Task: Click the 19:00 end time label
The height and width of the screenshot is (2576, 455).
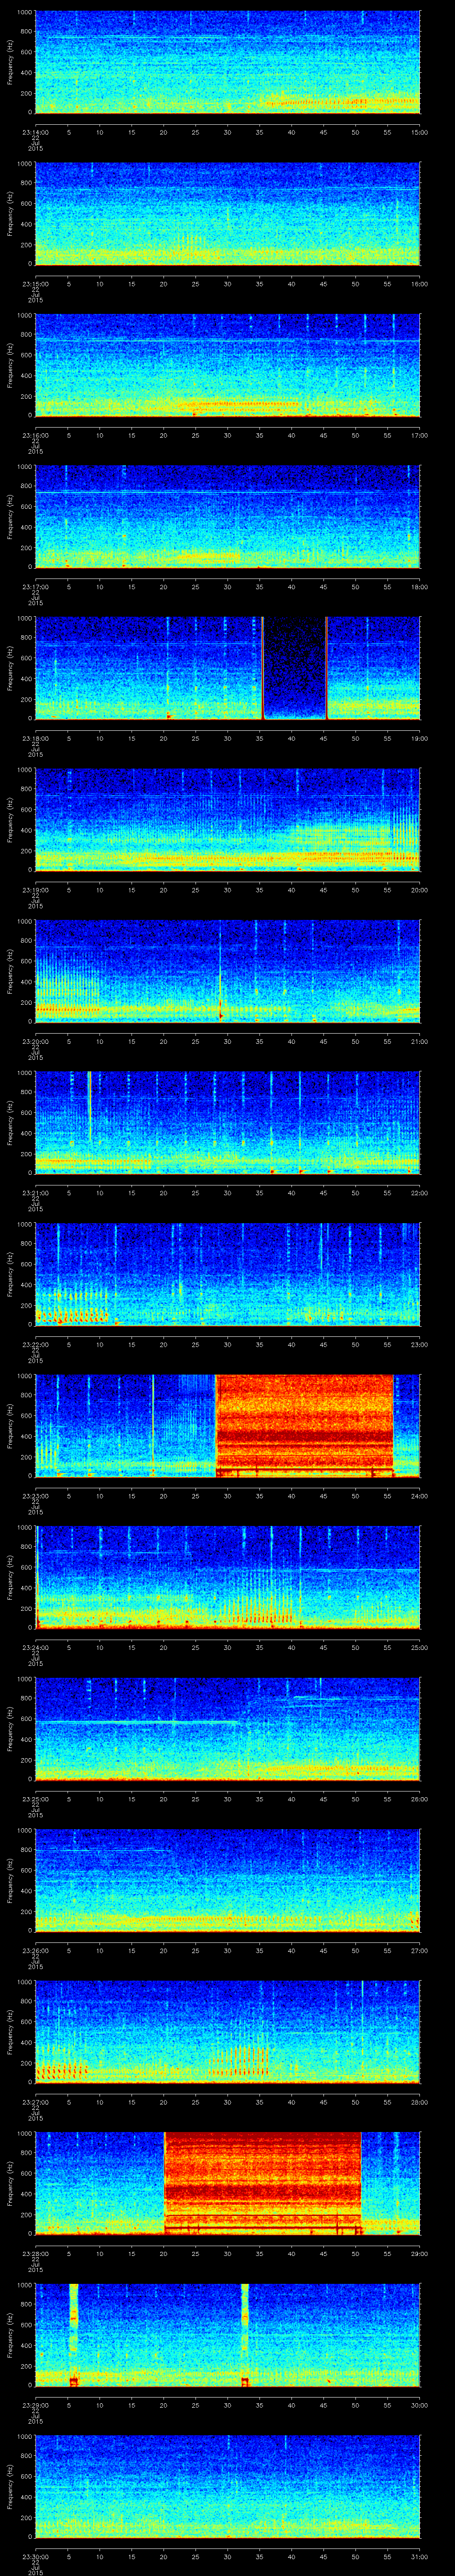Action: point(419,738)
